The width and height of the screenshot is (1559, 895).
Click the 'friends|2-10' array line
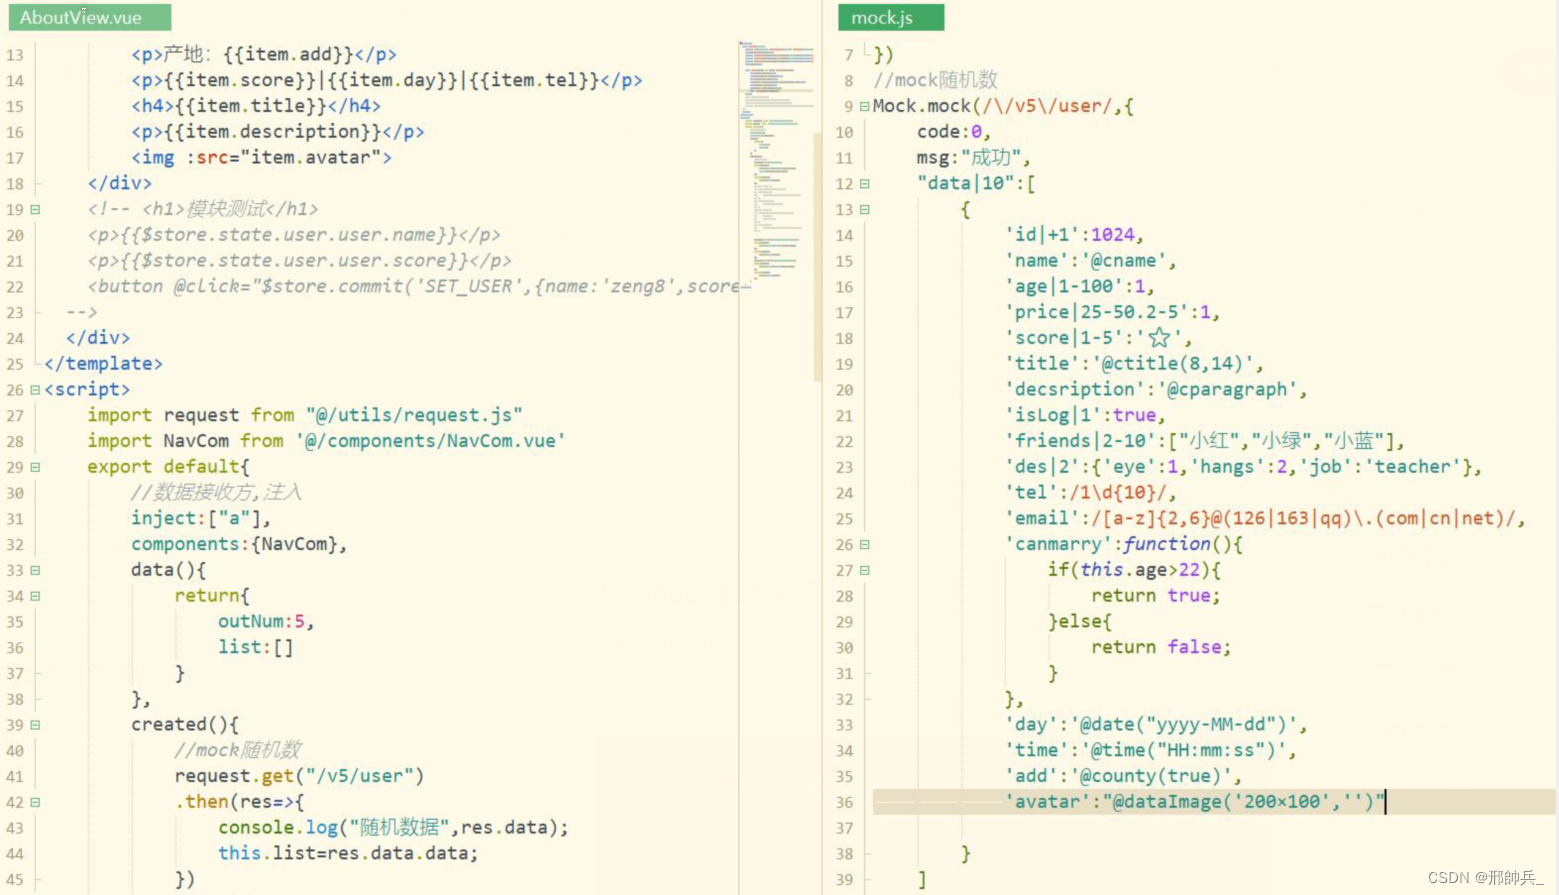pyautogui.click(x=1205, y=441)
